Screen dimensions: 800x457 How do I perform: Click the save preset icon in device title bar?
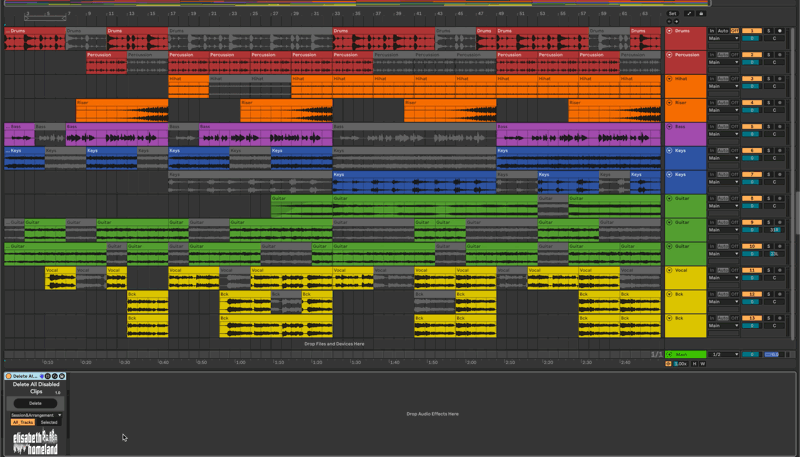pyautogui.click(x=62, y=376)
